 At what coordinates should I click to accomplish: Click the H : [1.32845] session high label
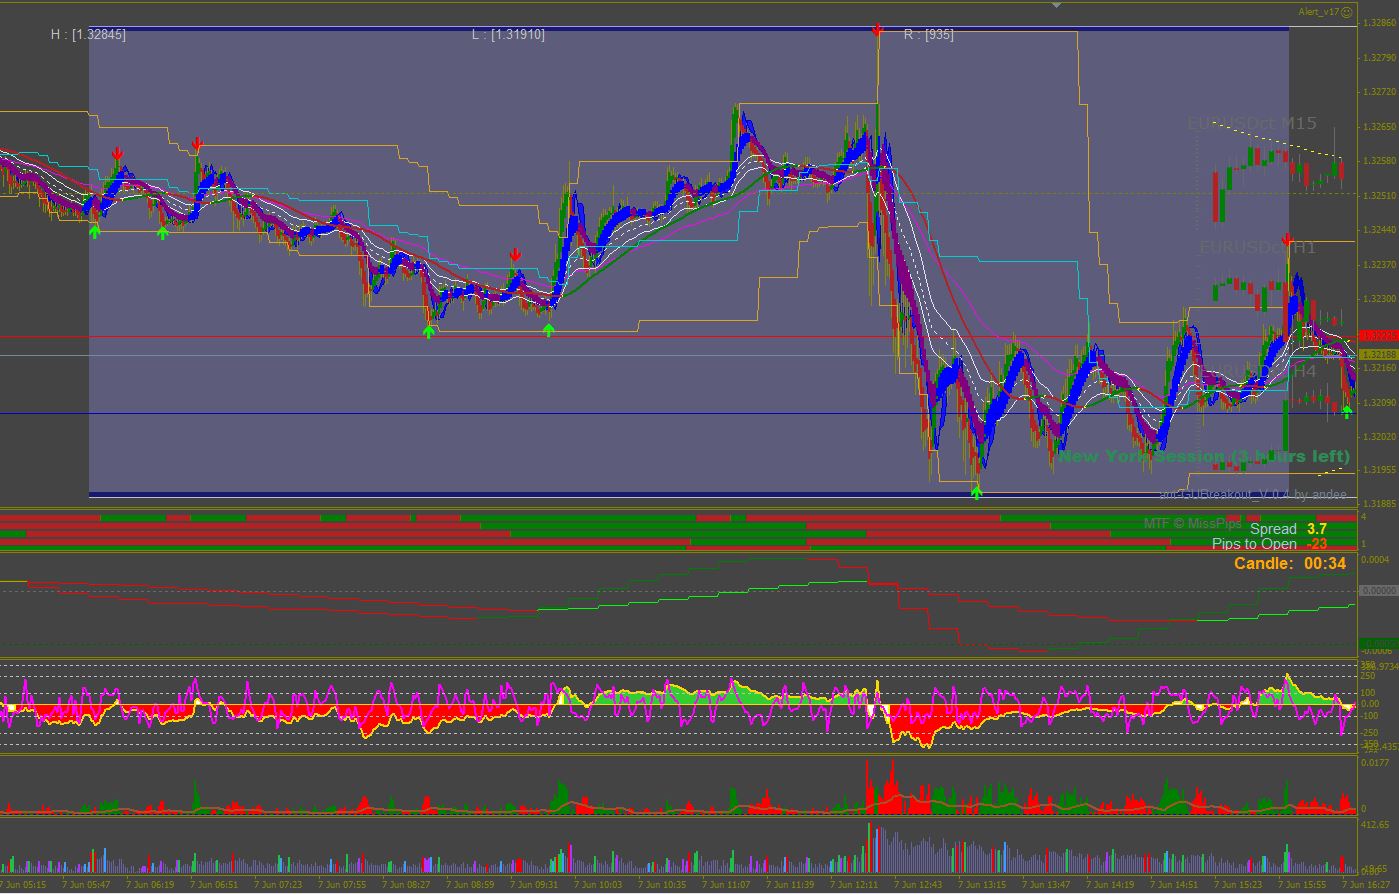pyautogui.click(x=89, y=34)
